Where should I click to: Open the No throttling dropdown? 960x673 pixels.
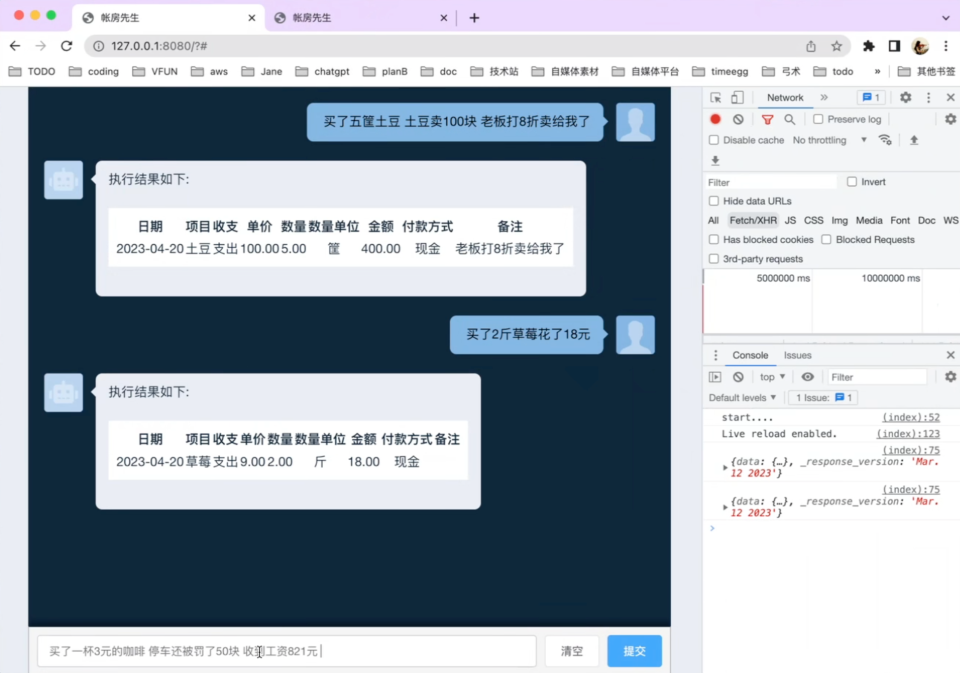pos(829,140)
